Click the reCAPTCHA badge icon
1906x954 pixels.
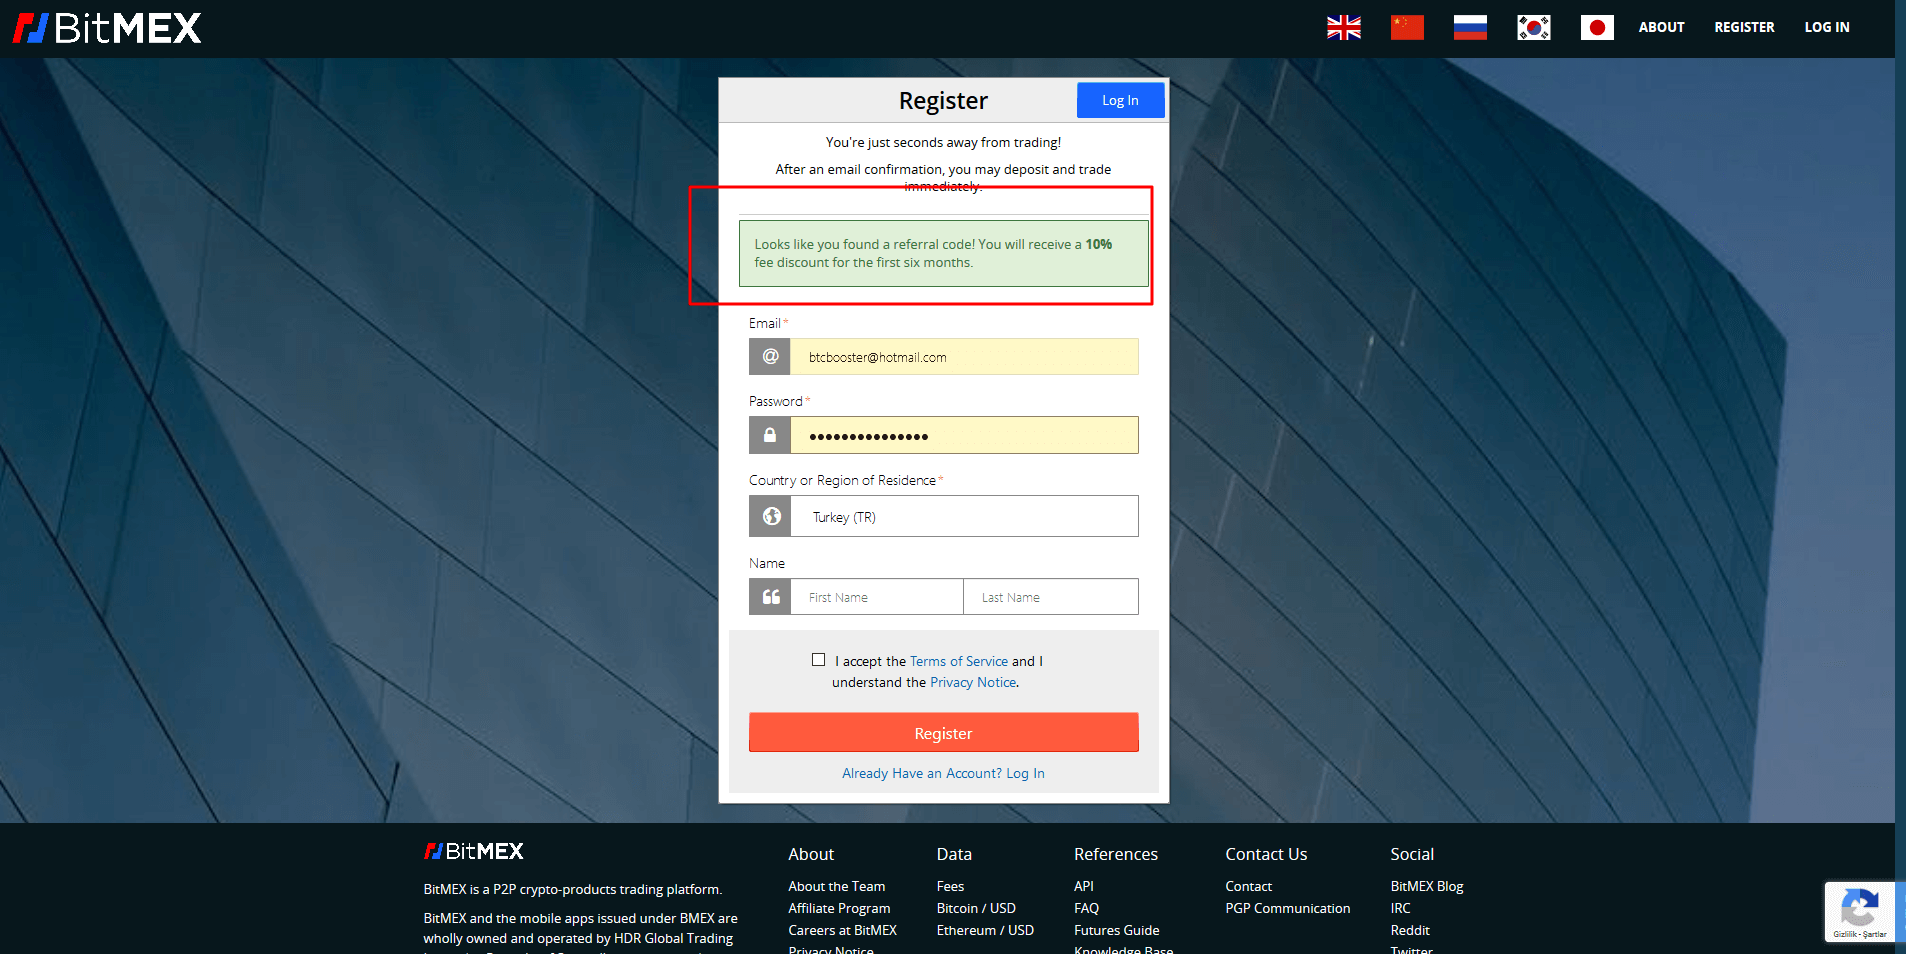click(x=1859, y=911)
